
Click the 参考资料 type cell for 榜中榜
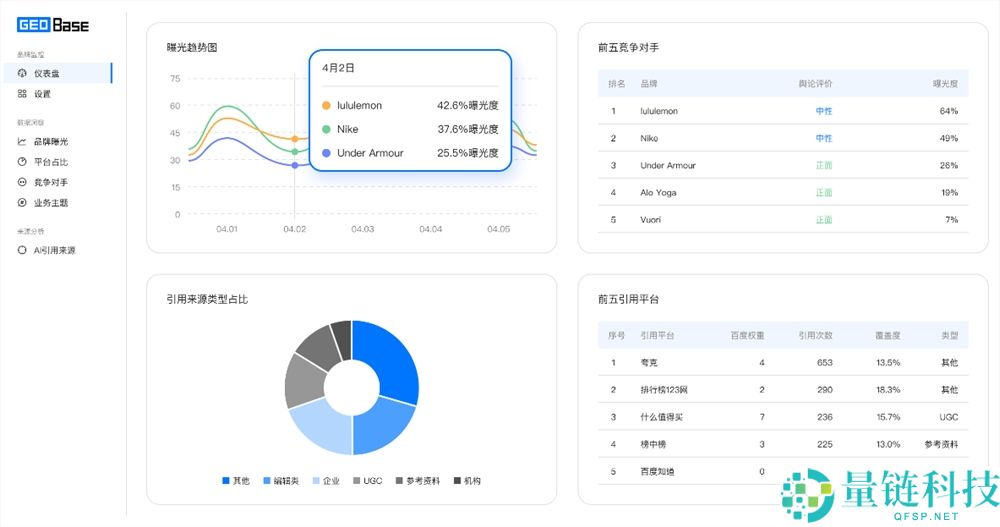pos(941,444)
